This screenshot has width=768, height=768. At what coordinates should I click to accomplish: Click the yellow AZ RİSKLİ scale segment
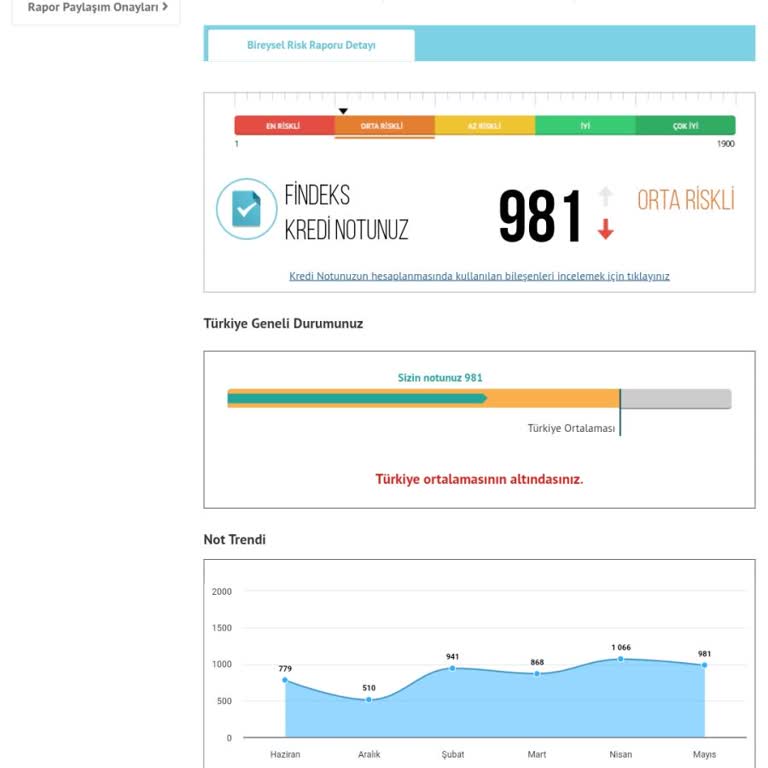pos(485,126)
